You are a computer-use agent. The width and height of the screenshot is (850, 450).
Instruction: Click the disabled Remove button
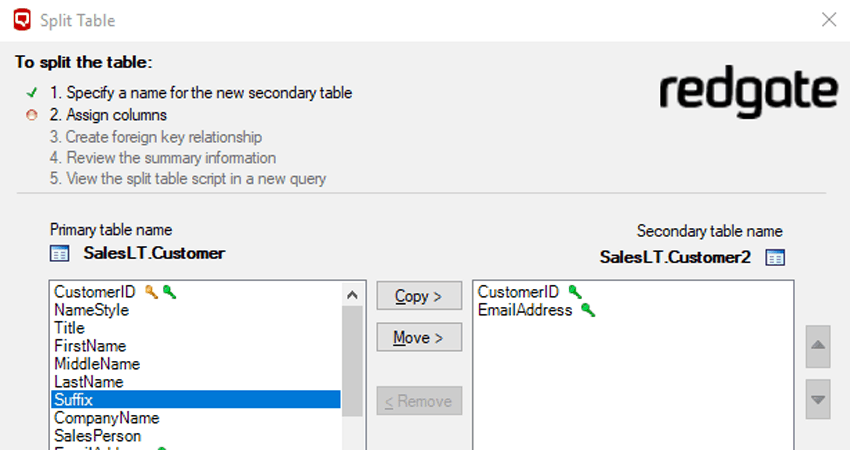(x=419, y=401)
